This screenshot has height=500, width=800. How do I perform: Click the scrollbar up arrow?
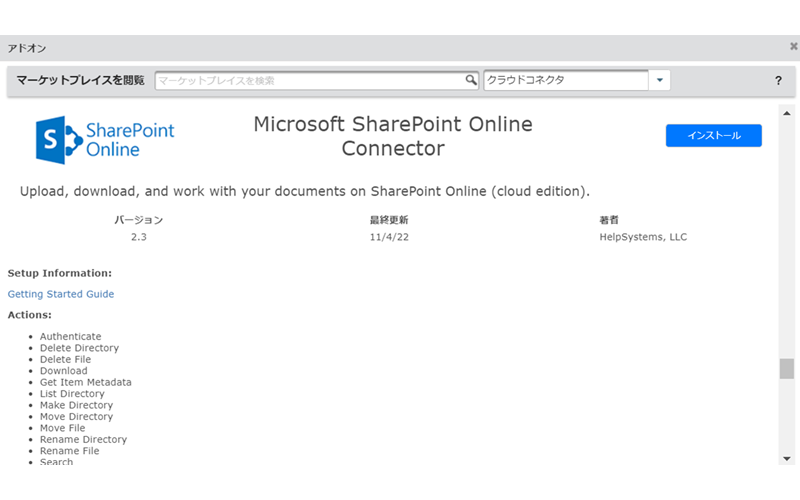787,113
